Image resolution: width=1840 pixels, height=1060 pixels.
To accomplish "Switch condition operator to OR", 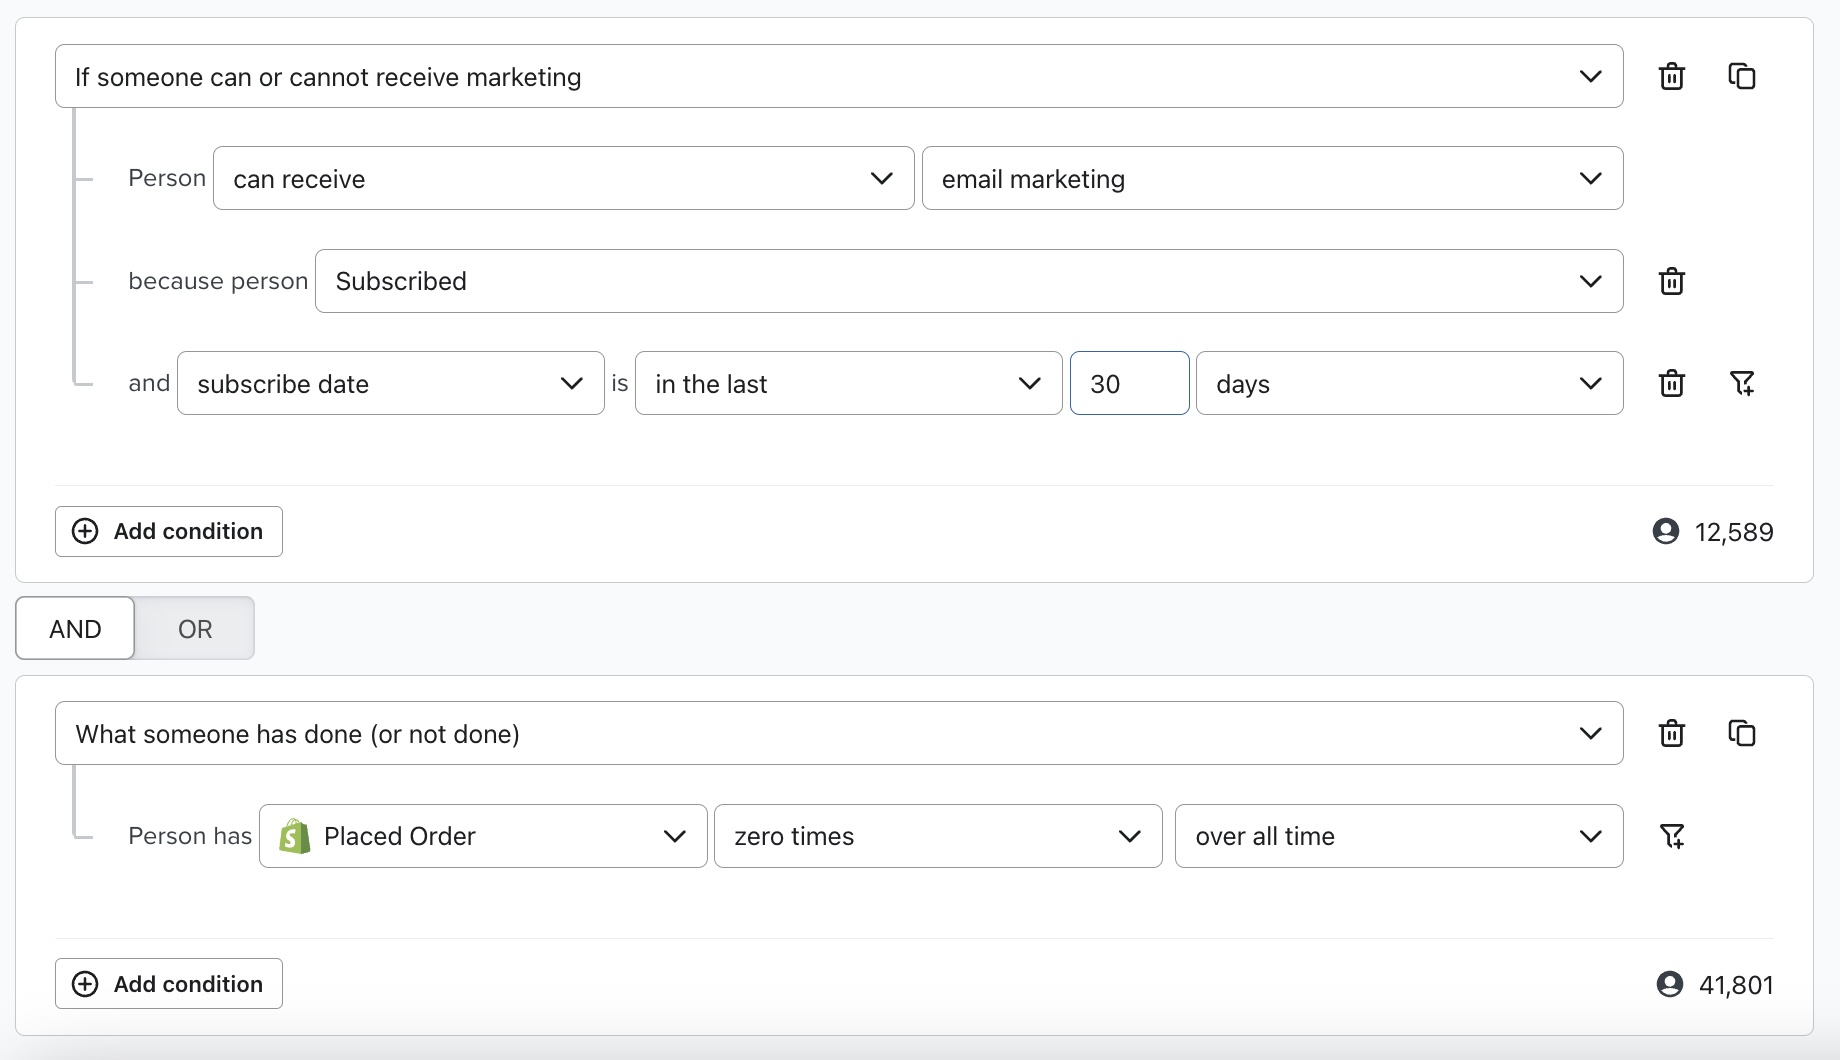I will 195,629.
